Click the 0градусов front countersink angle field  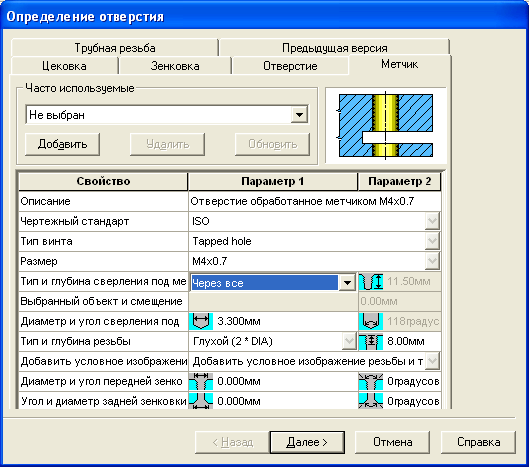click(x=412, y=381)
